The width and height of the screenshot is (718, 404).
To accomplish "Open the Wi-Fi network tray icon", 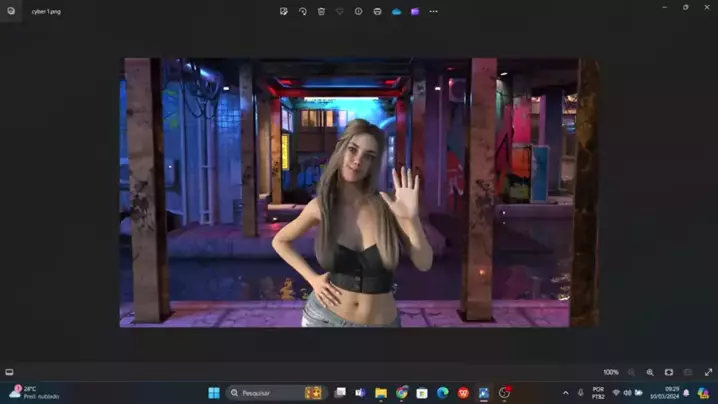I will (616, 393).
